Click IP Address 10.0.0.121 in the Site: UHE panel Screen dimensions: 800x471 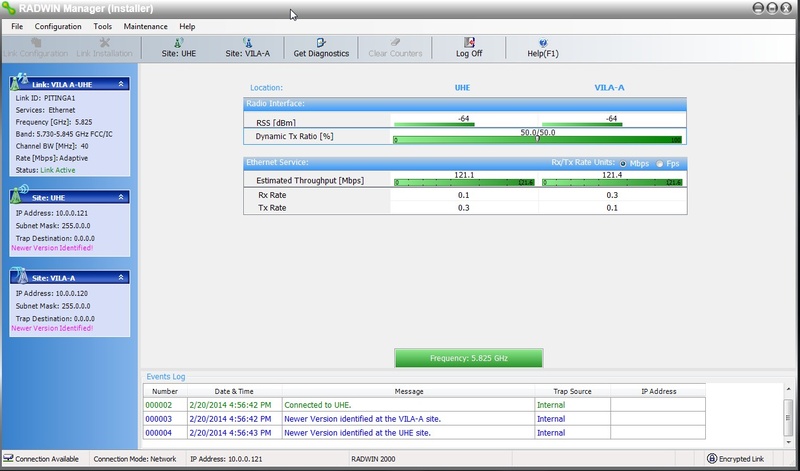pos(52,213)
